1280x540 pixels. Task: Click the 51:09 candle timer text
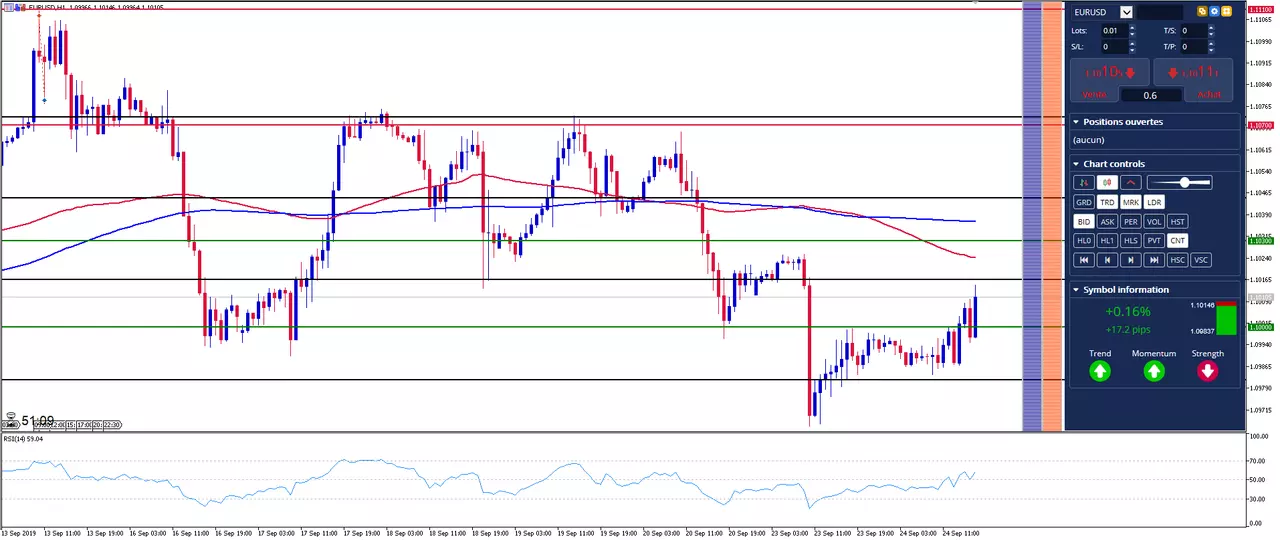click(x=38, y=421)
